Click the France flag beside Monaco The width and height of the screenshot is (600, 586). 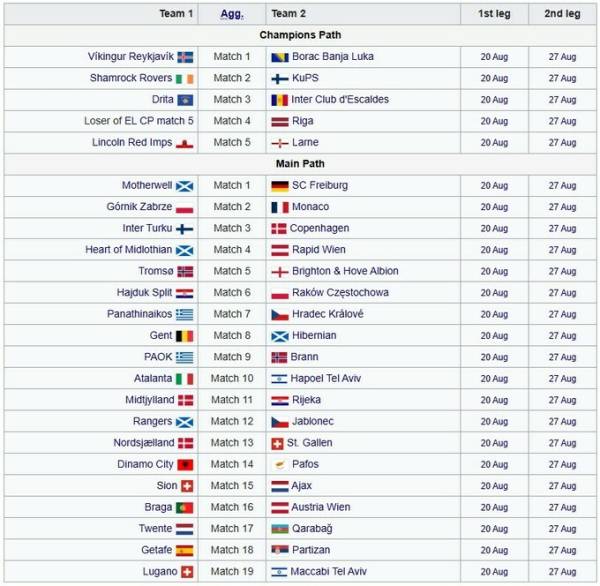coord(280,207)
